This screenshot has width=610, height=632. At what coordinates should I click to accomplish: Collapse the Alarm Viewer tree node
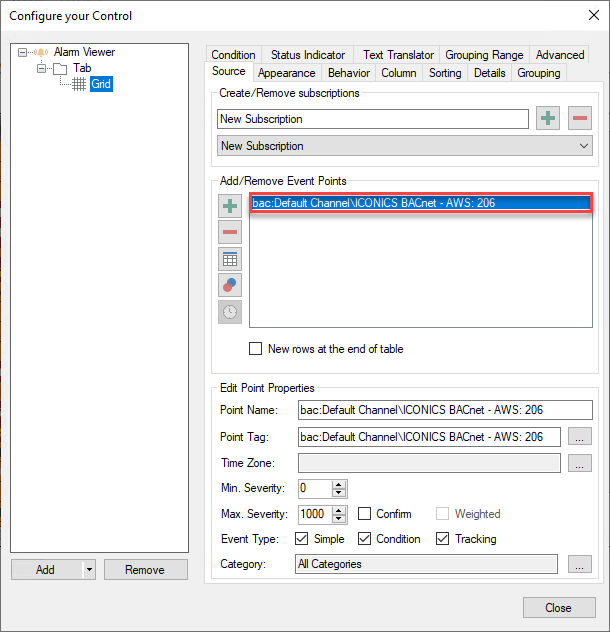tap(23, 52)
